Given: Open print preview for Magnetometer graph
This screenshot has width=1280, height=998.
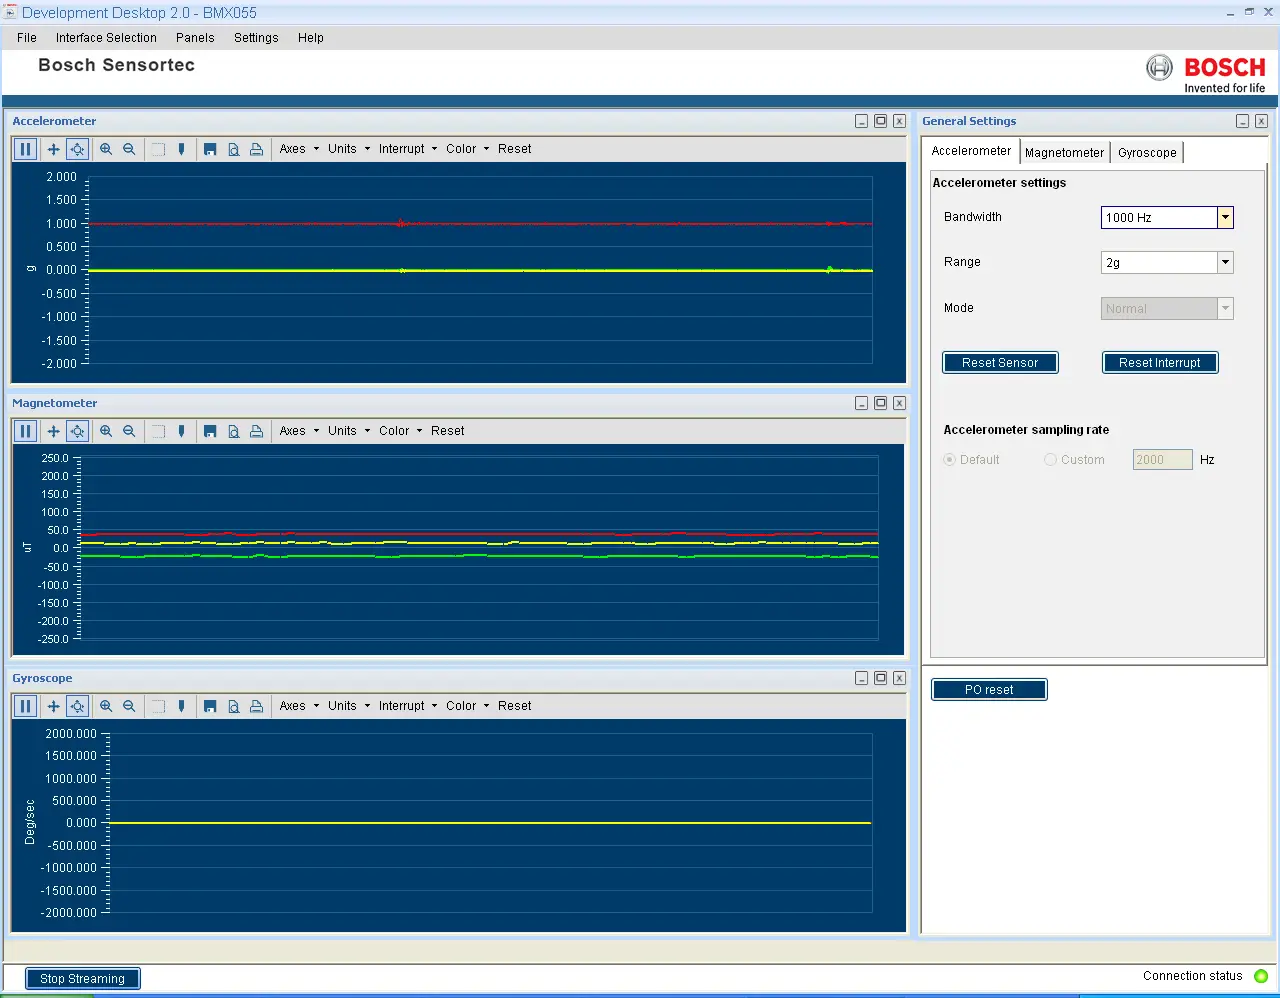Looking at the screenshot, I should [x=233, y=431].
